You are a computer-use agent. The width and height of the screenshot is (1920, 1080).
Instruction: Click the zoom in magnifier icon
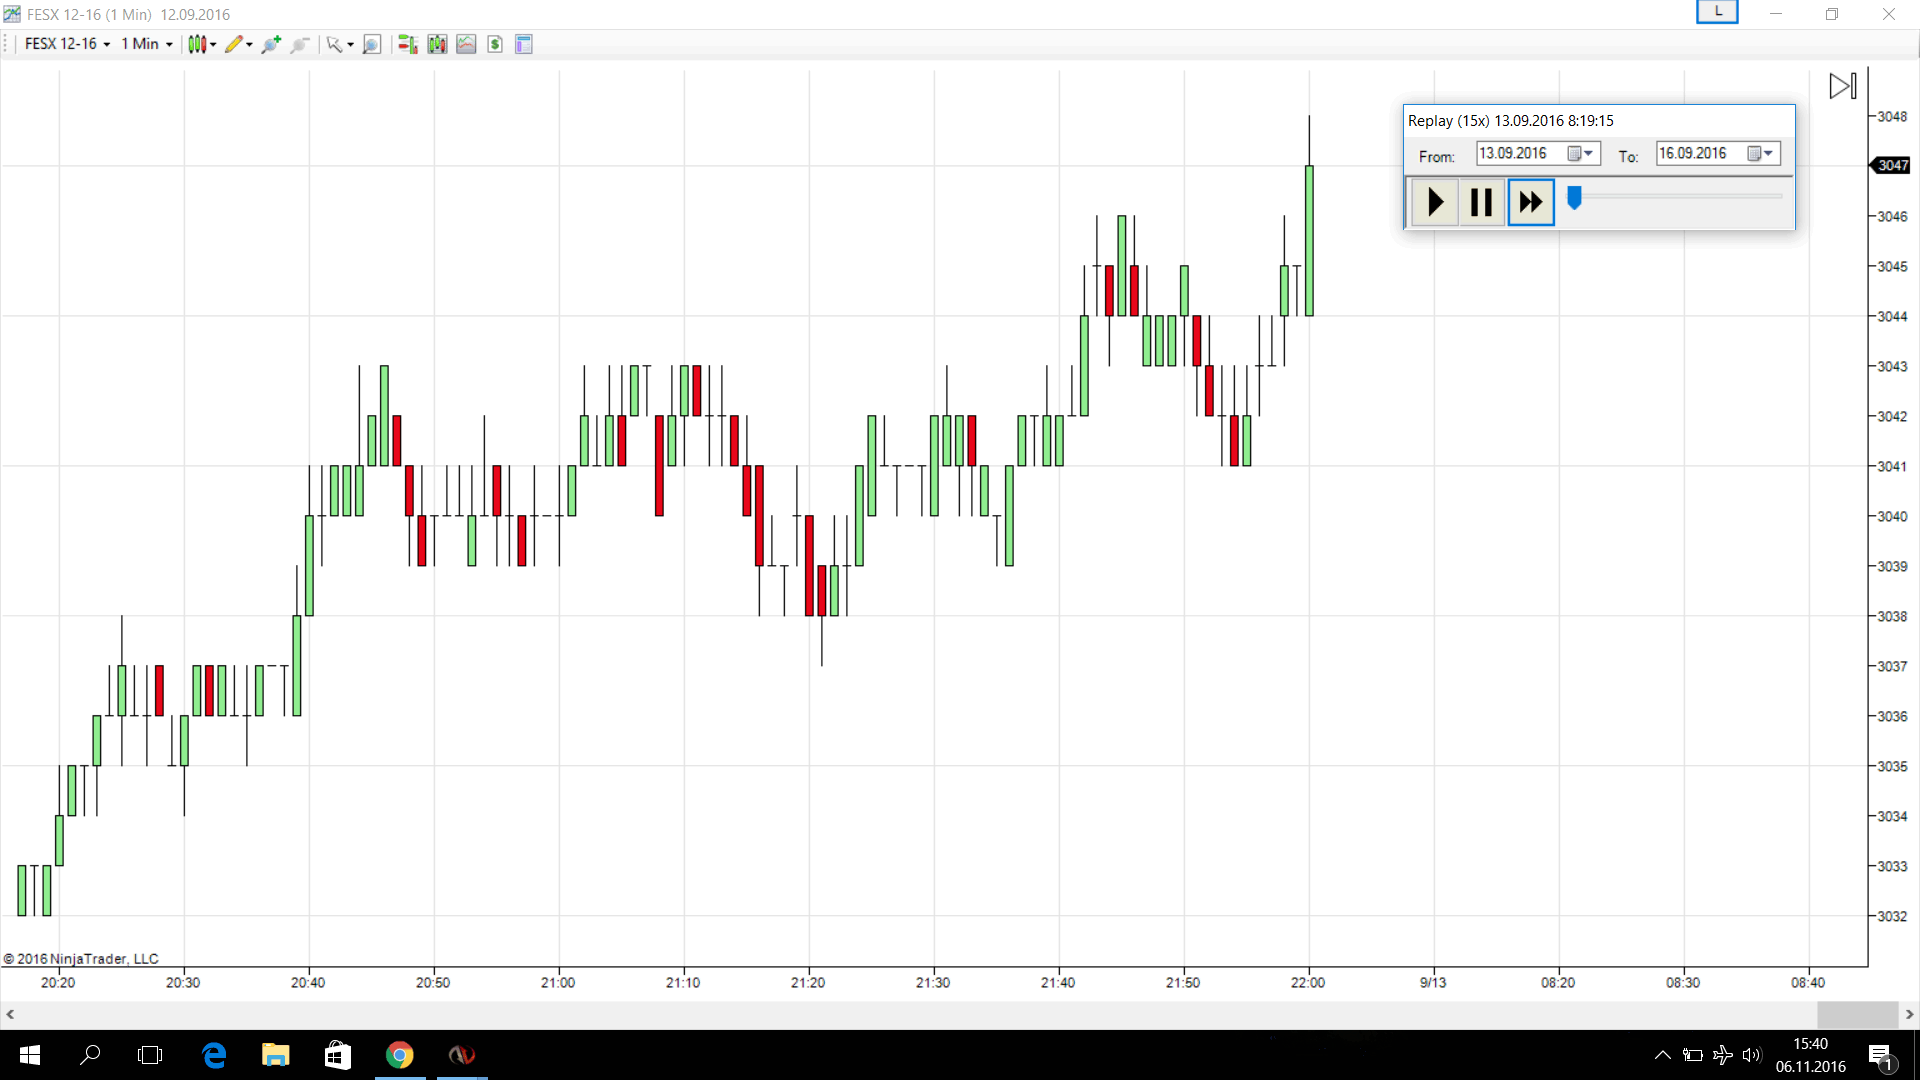[x=270, y=44]
